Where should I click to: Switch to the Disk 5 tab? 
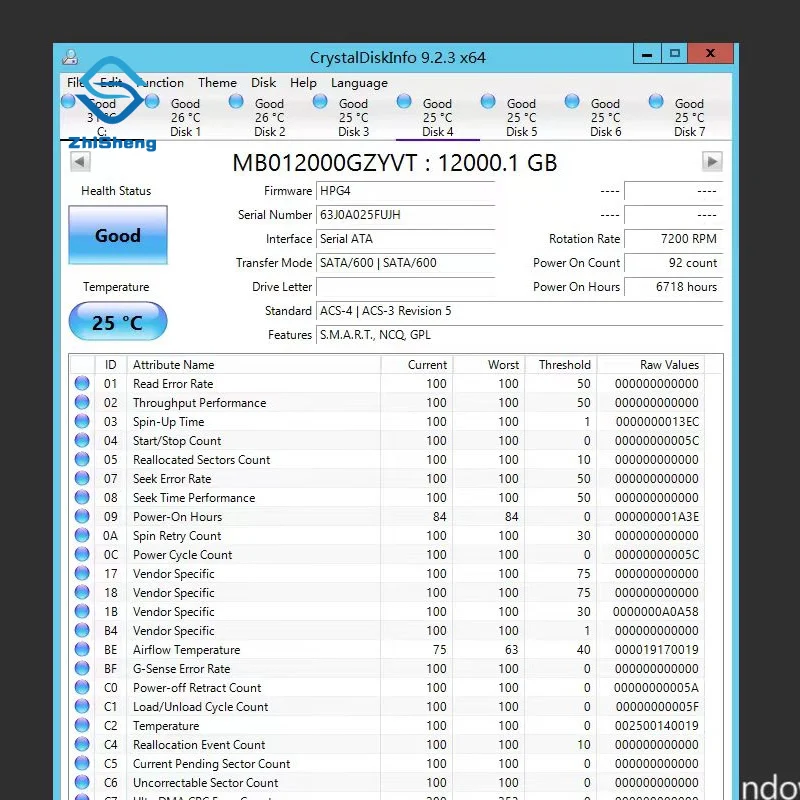coord(521,117)
